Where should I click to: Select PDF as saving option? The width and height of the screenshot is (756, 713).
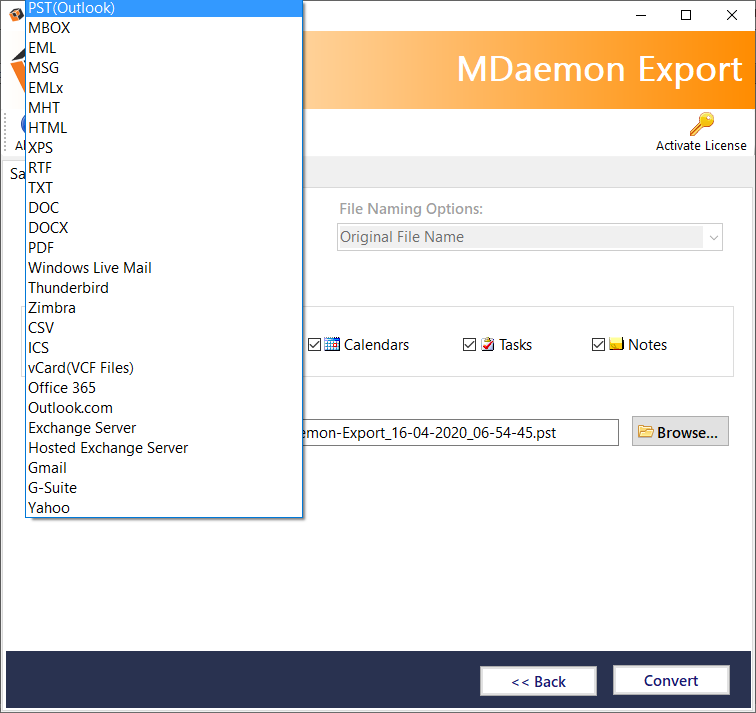point(164,248)
